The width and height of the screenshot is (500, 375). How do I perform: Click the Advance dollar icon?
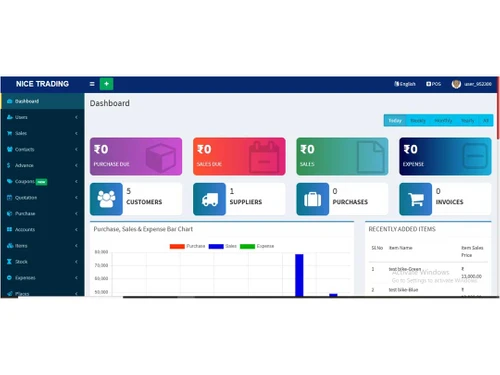coord(9,165)
